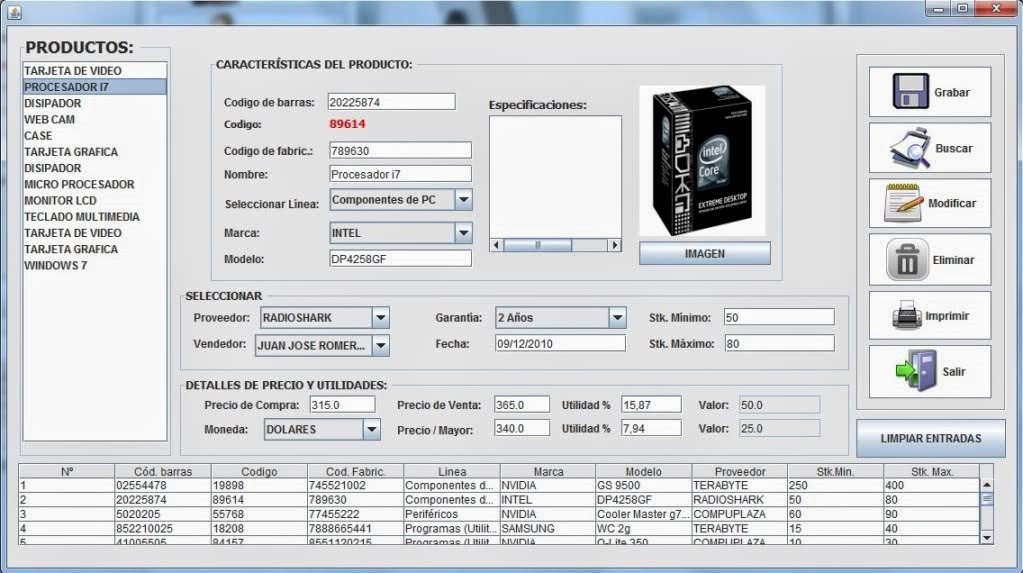Click the Utilidad % 7,94 field
1023x573 pixels.
tap(651, 428)
